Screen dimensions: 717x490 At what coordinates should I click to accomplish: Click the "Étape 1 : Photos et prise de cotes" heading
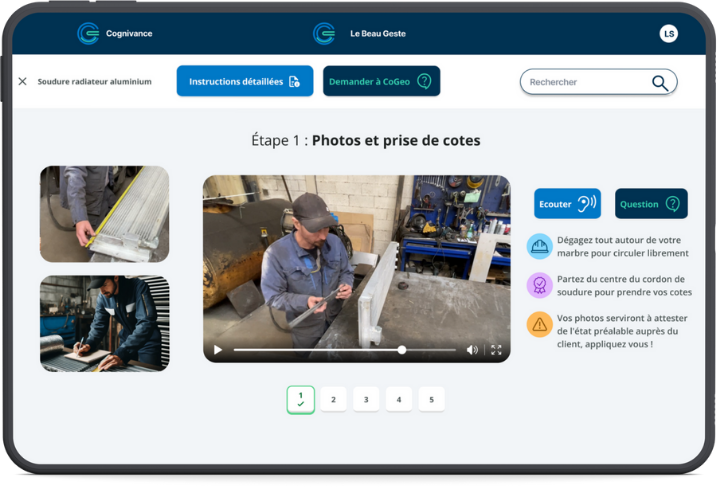point(366,140)
